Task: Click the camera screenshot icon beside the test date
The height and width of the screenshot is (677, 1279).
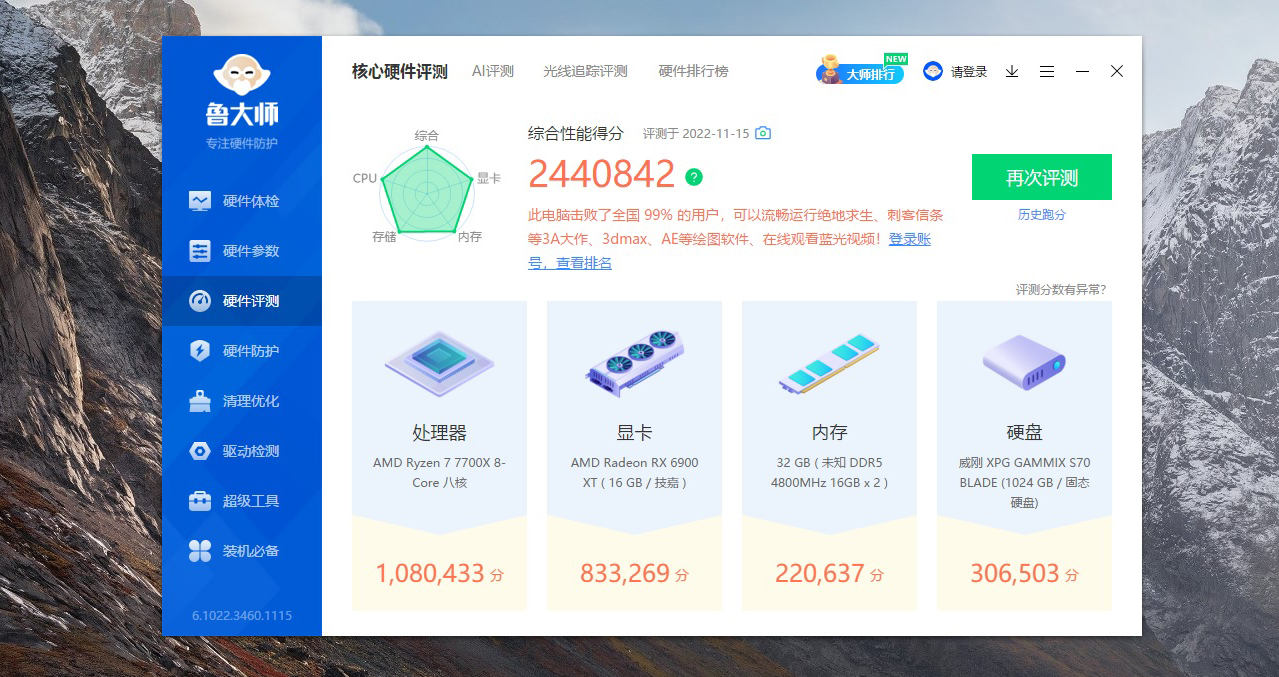Action: (x=763, y=132)
